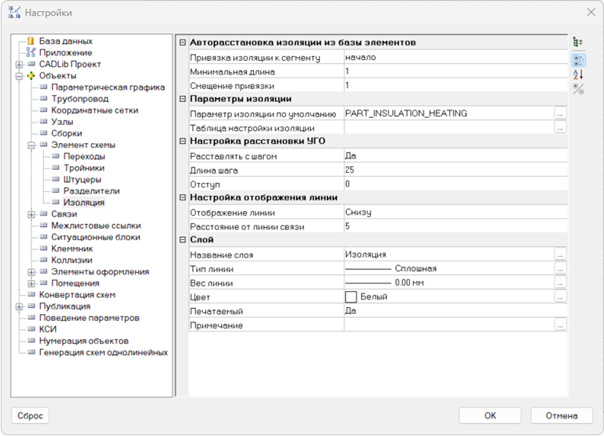
Task: Close the Настройки dialog
Action: click(591, 12)
